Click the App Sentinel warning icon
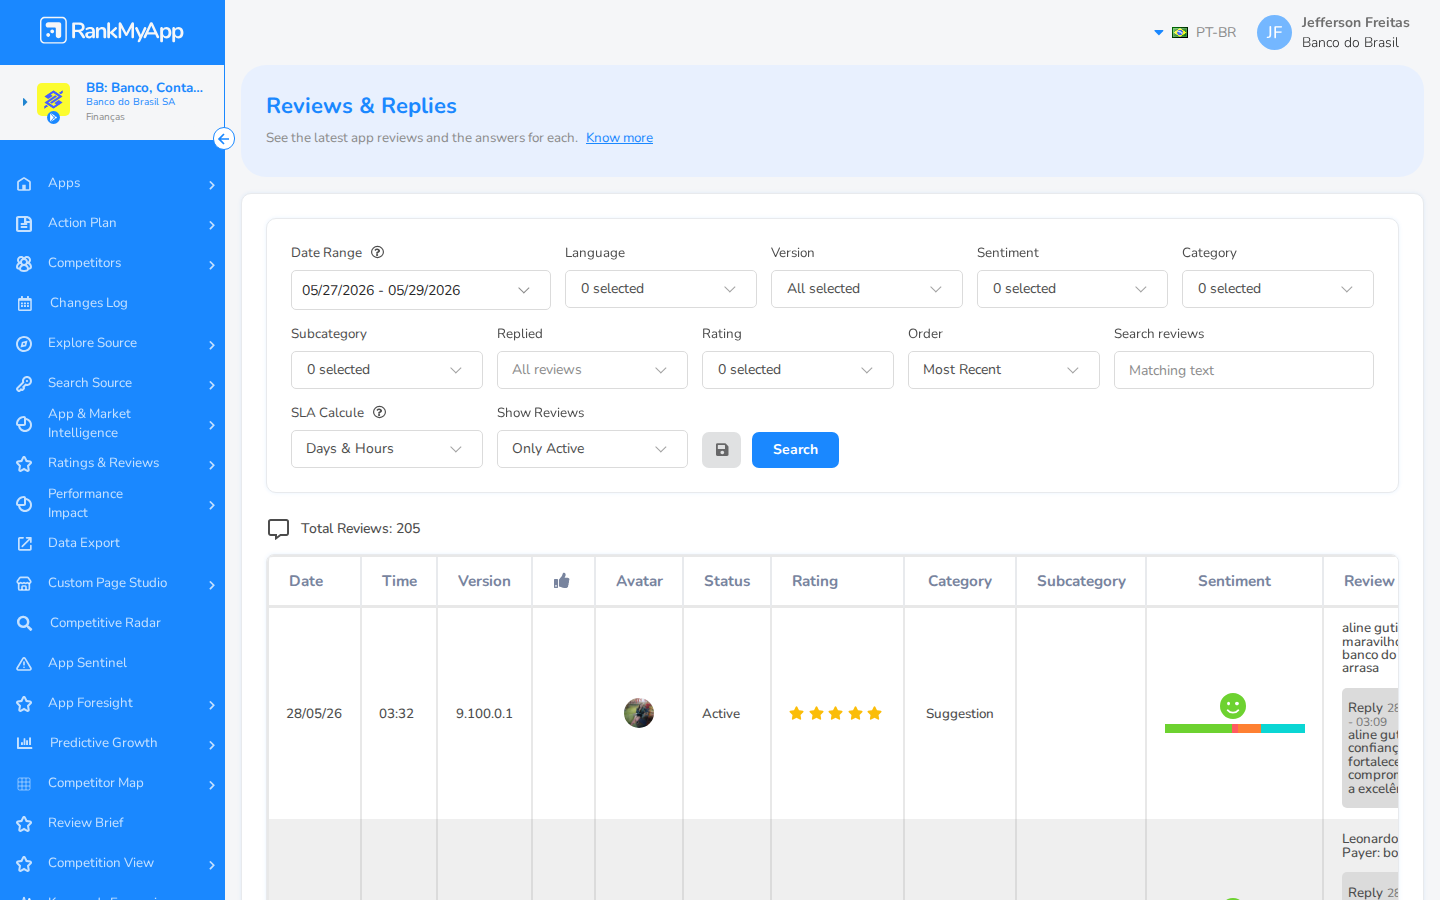 coord(24,664)
